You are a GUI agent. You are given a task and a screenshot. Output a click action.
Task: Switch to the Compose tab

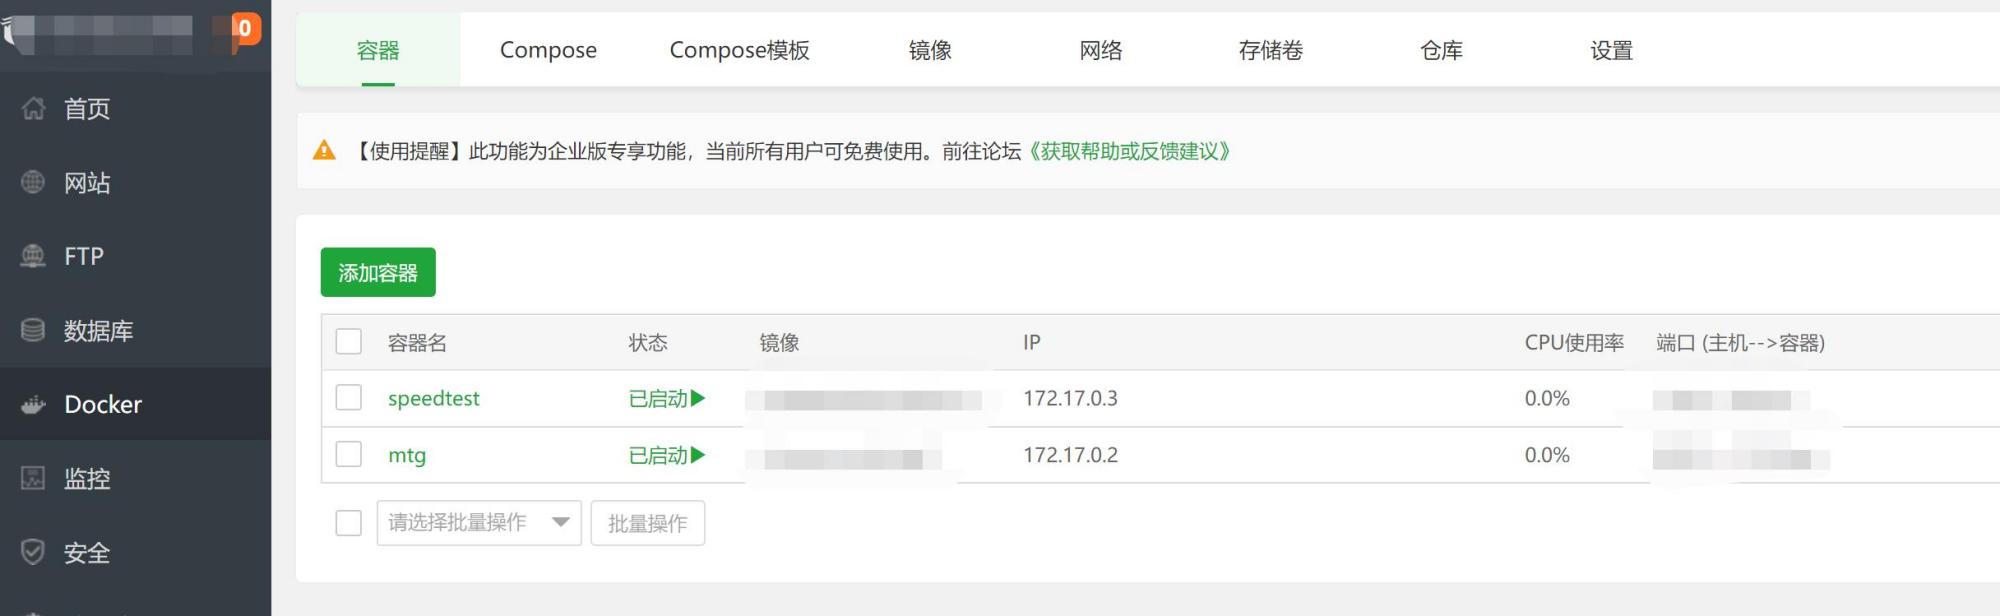click(x=548, y=50)
